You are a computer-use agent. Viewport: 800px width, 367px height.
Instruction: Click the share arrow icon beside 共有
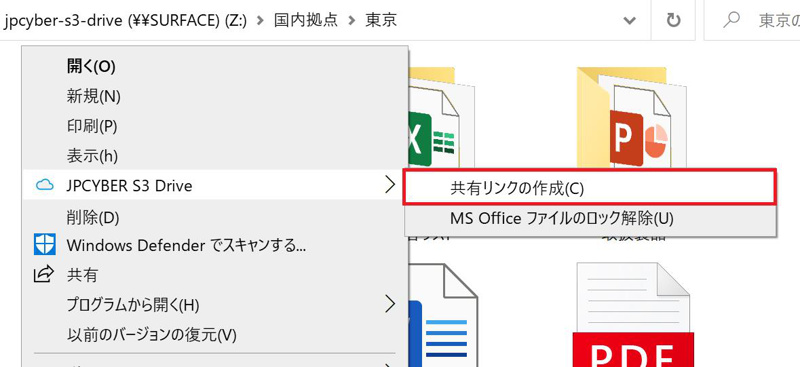point(44,275)
